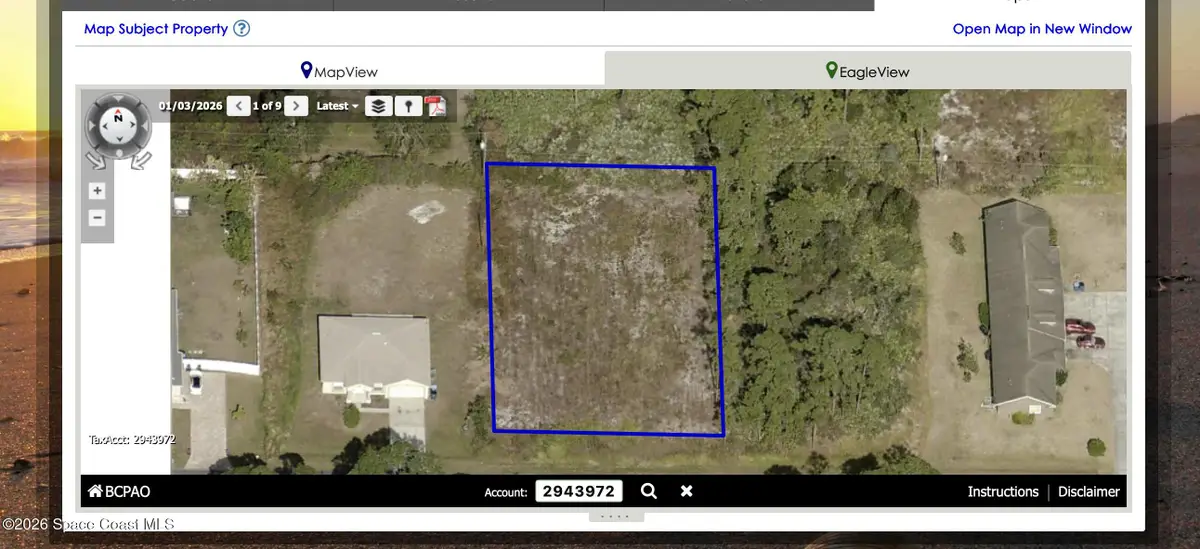Click the '1 of 9' image counter

click(x=267, y=106)
